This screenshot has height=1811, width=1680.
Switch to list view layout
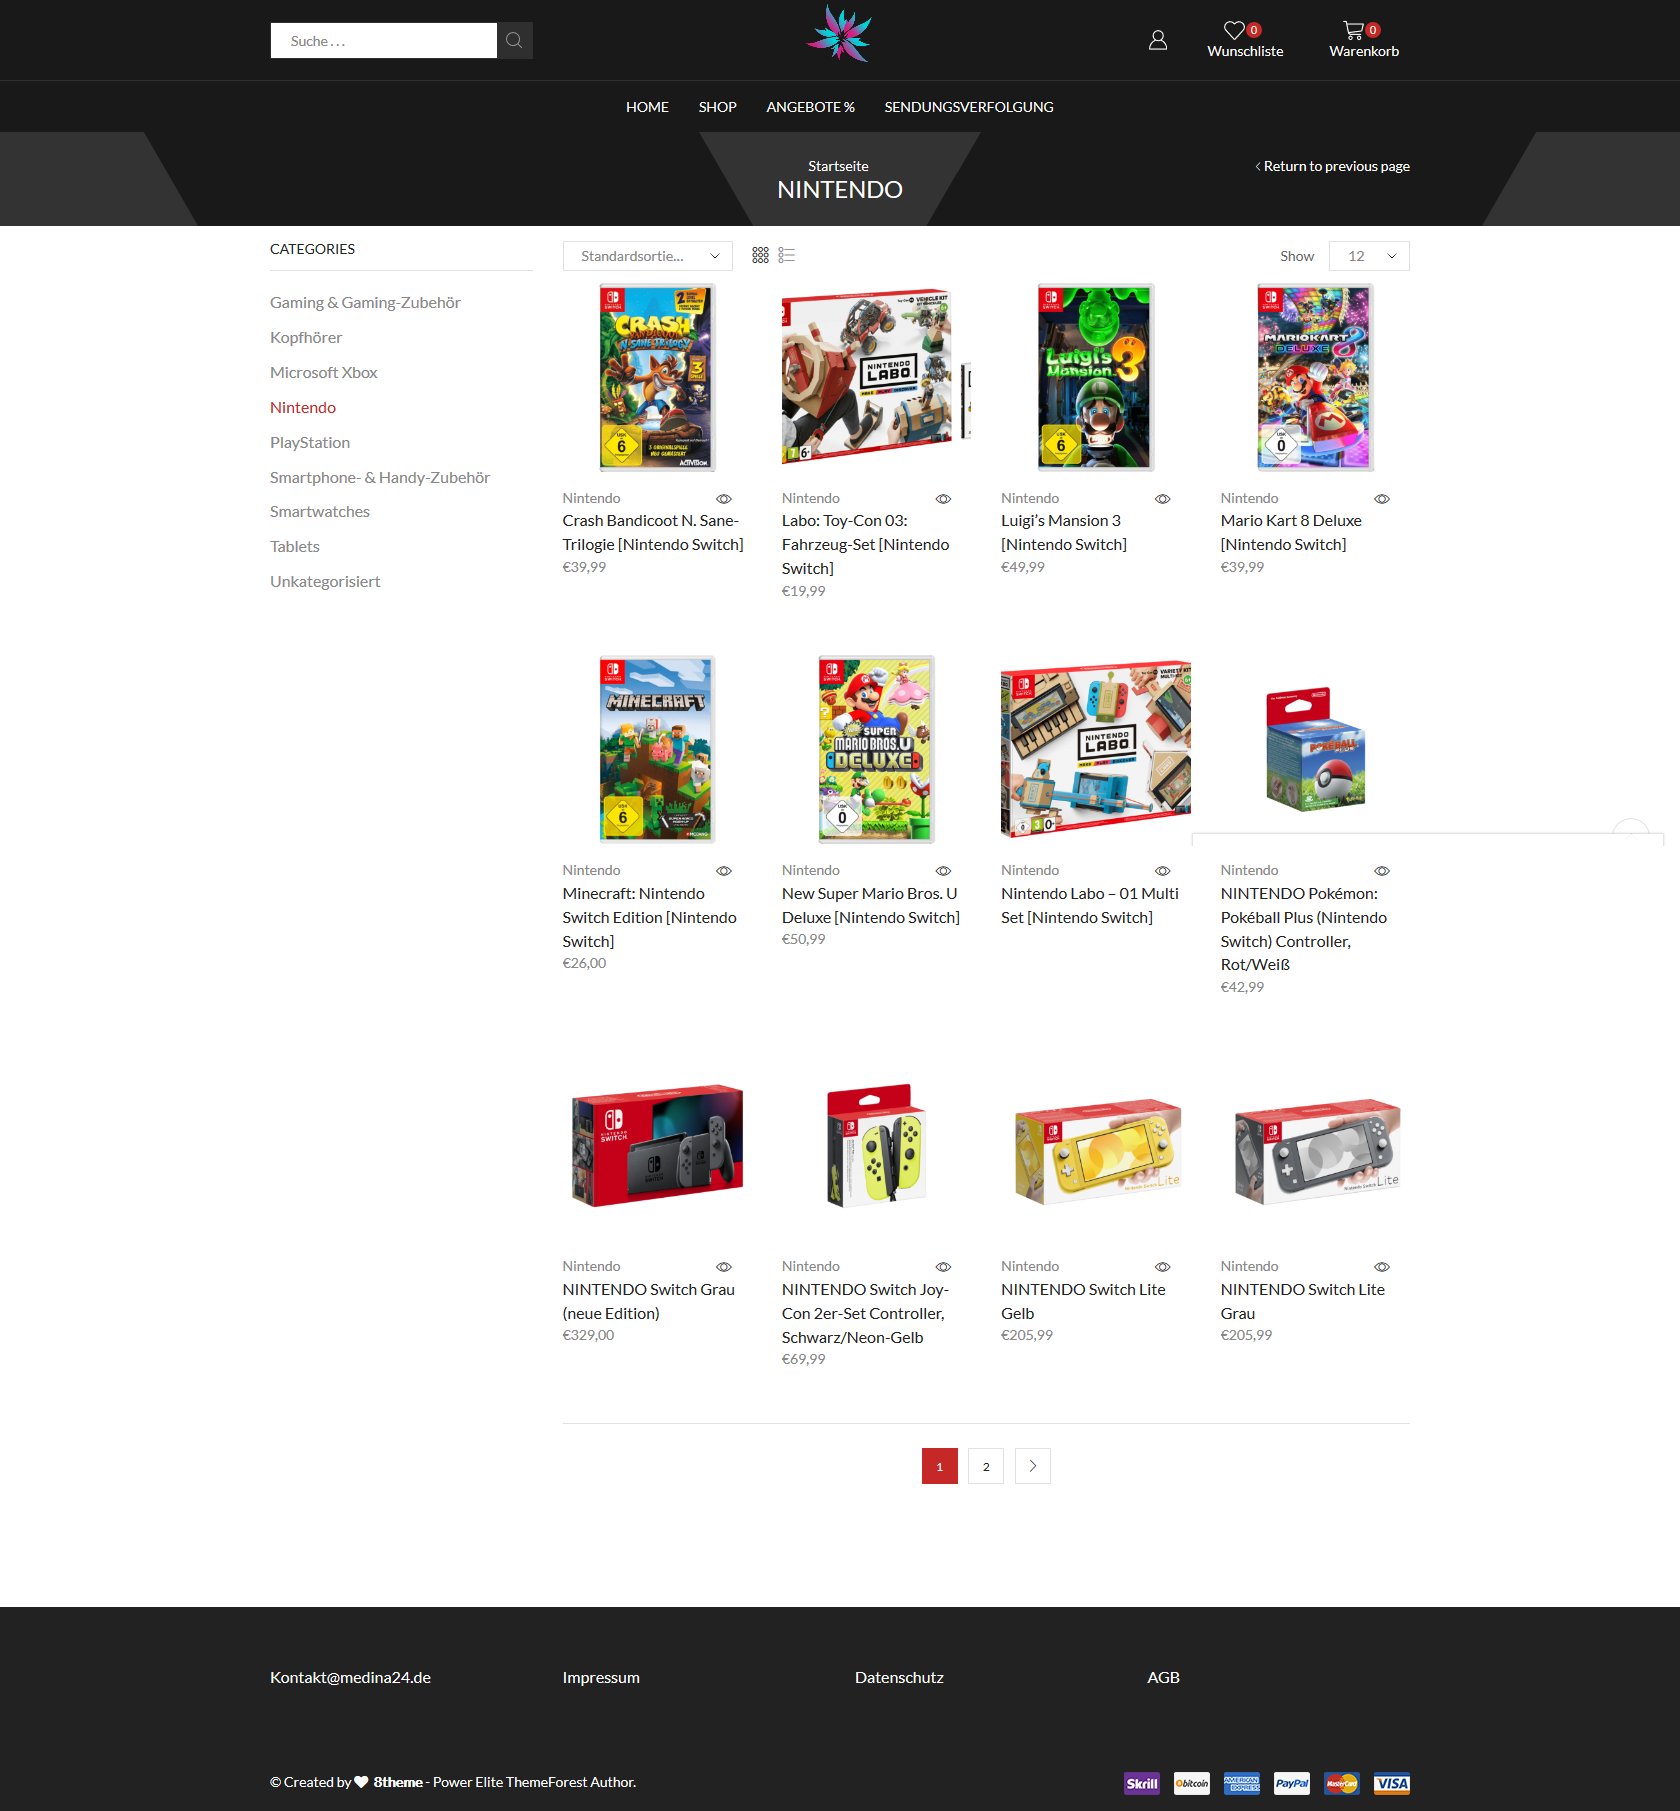click(x=787, y=256)
